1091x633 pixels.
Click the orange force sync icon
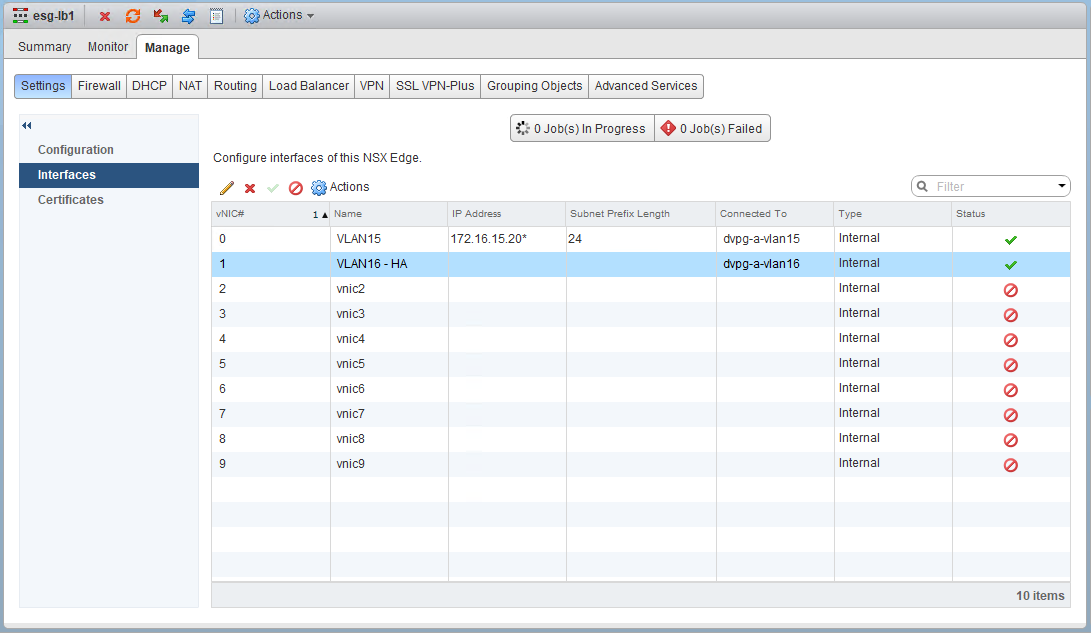pyautogui.click(x=132, y=16)
